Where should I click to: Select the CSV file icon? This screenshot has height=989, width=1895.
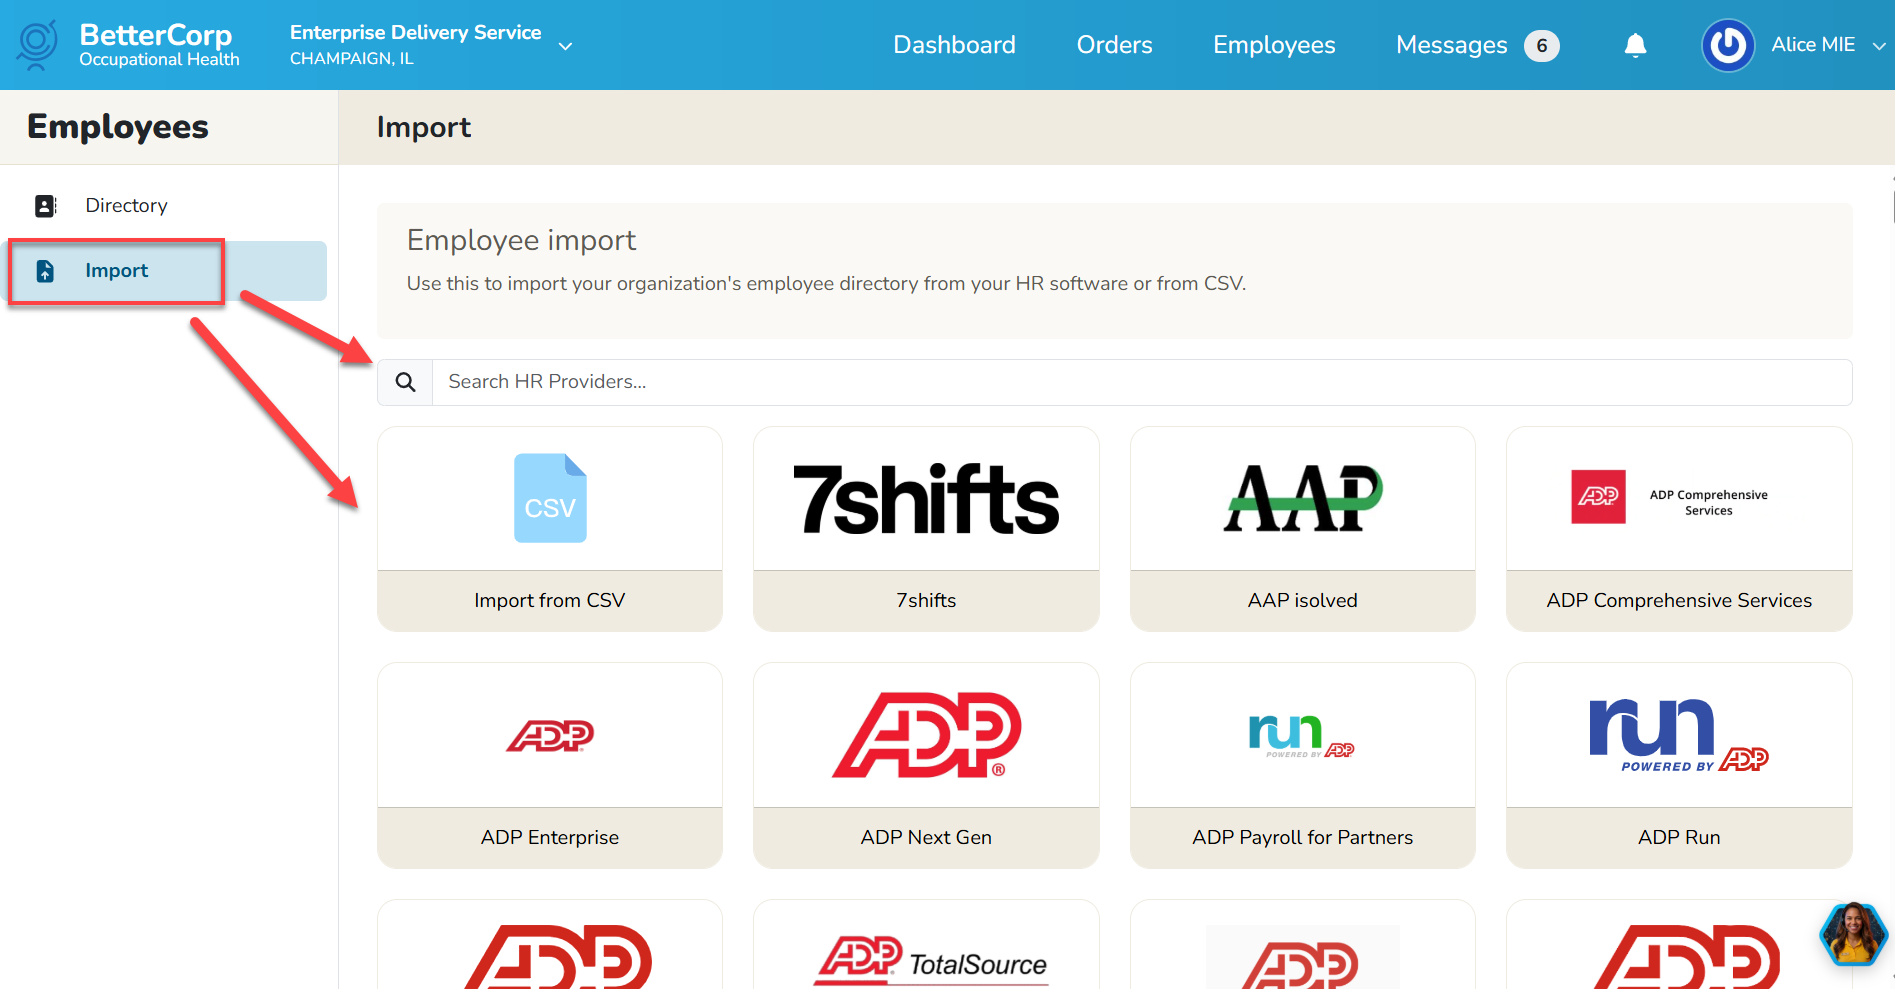550,498
